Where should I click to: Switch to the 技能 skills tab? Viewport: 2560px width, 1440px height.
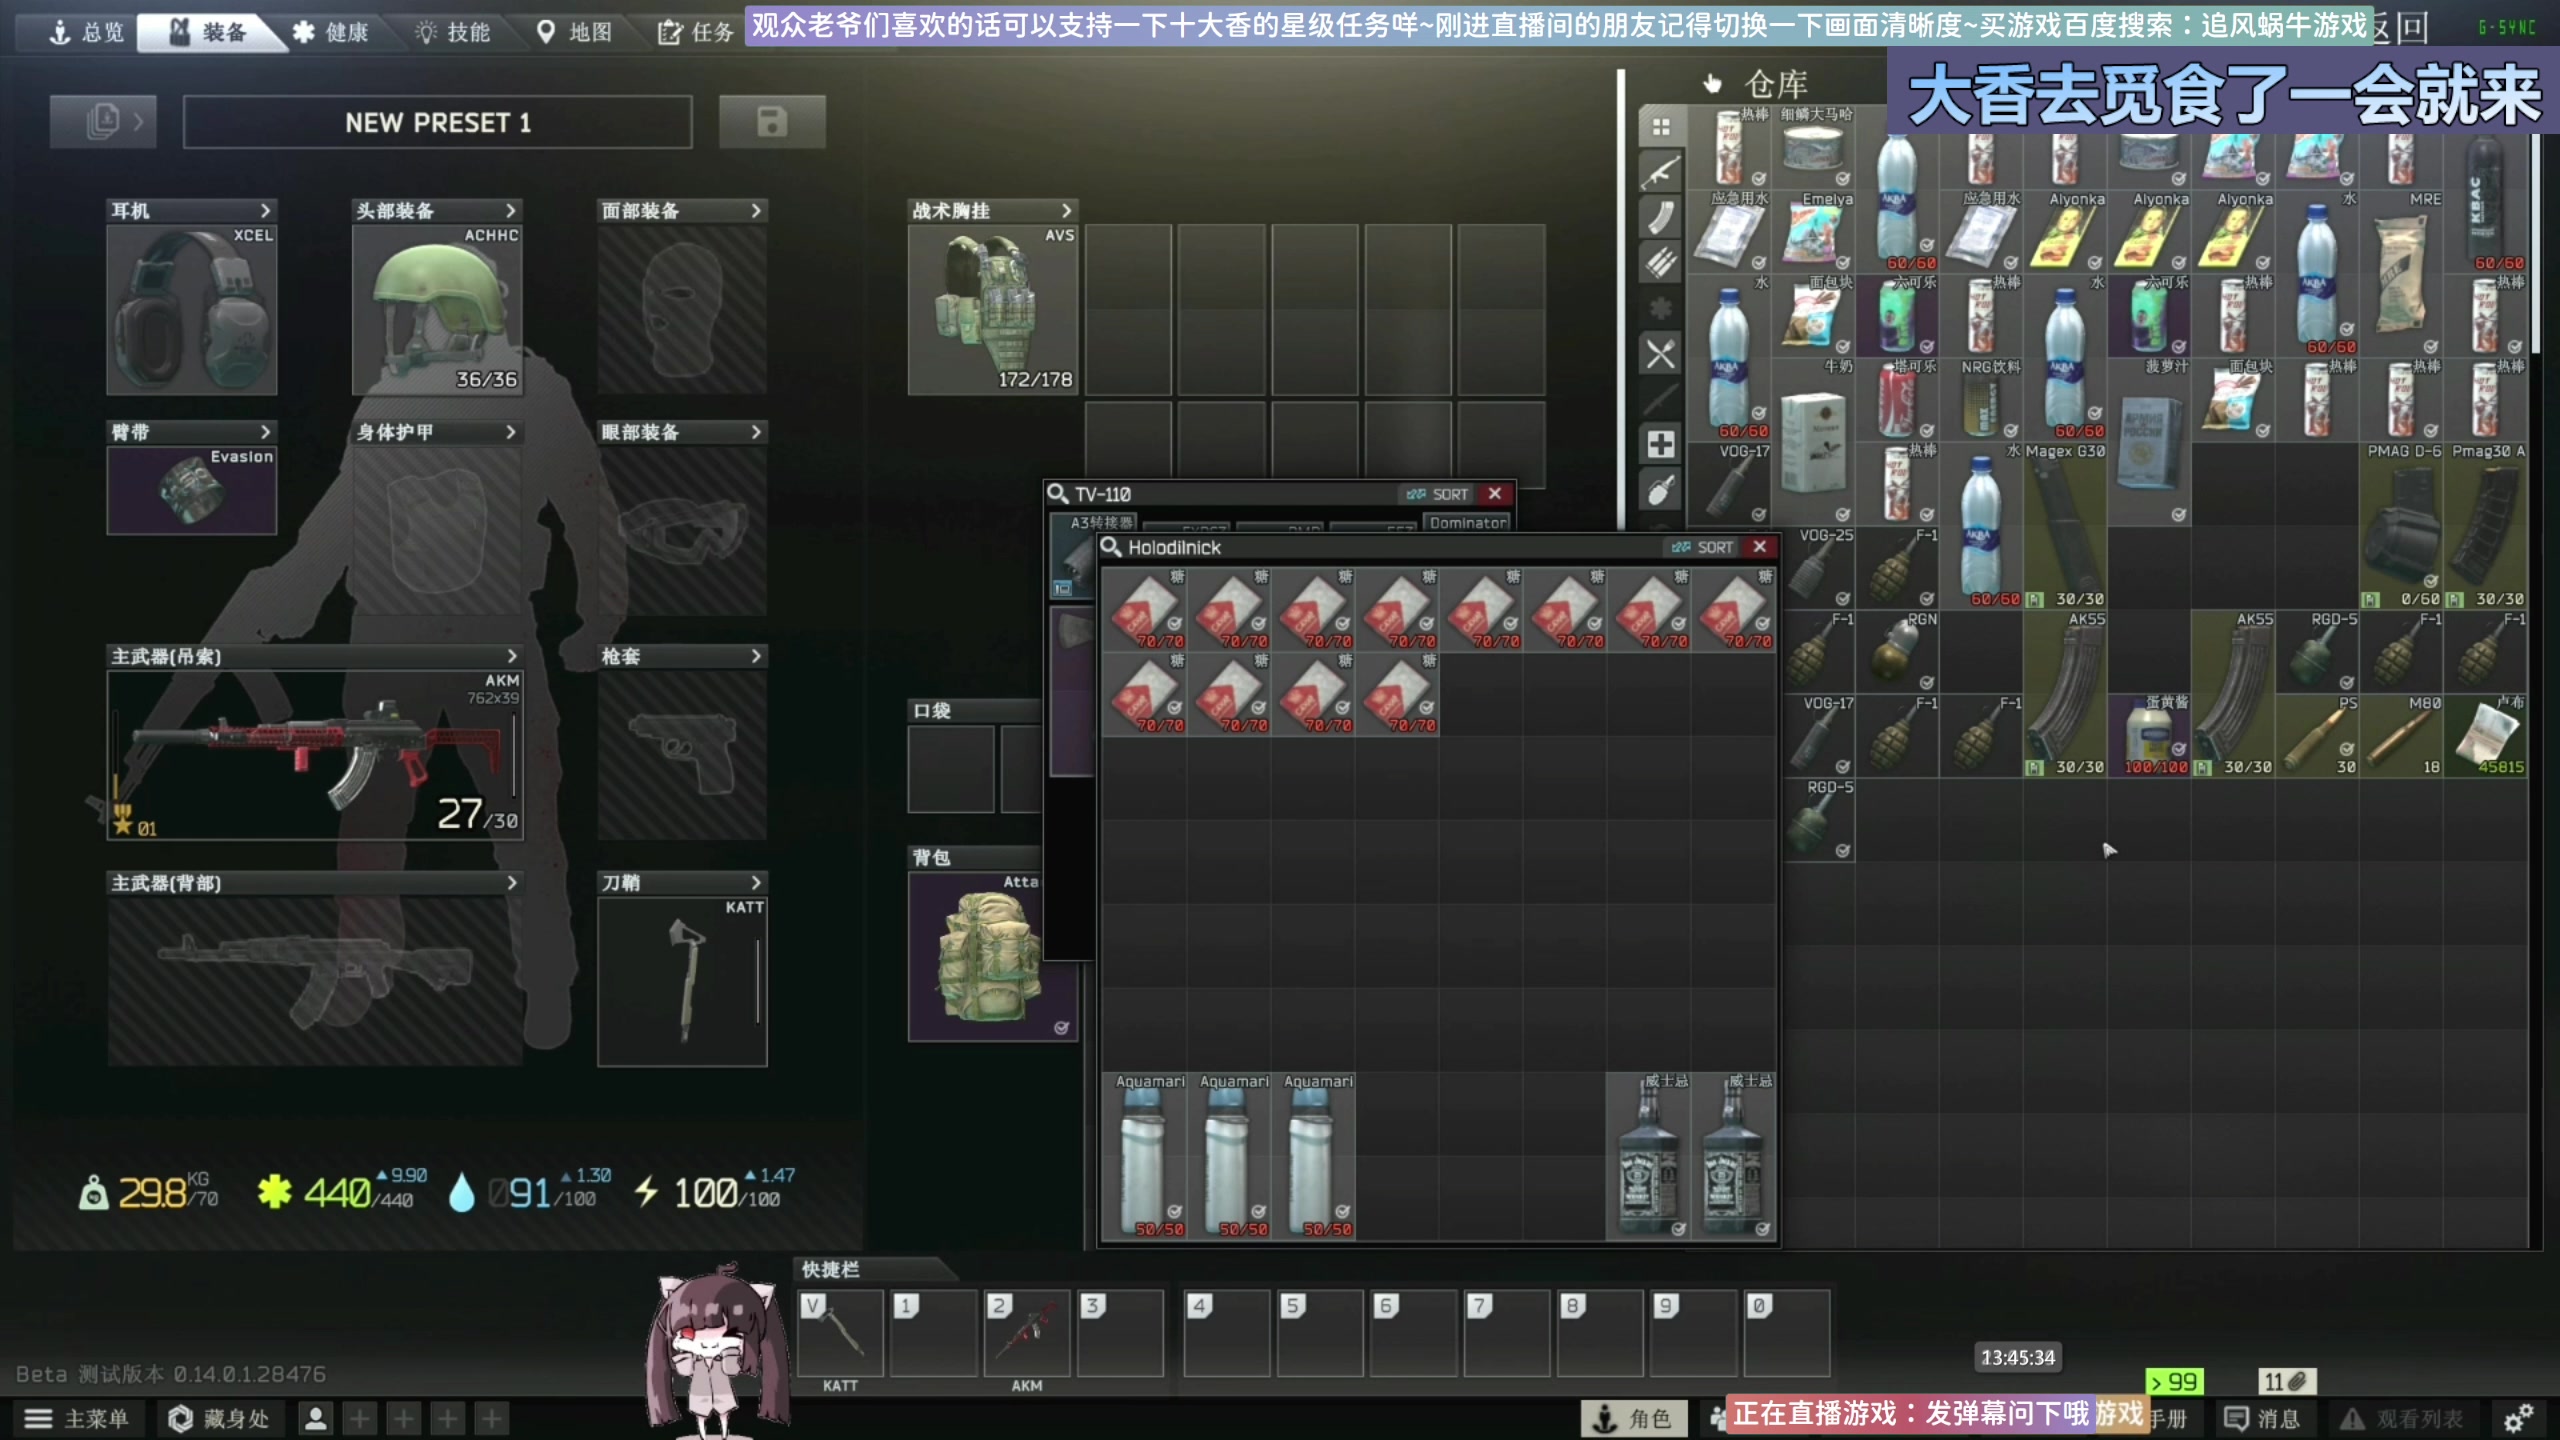coord(453,32)
